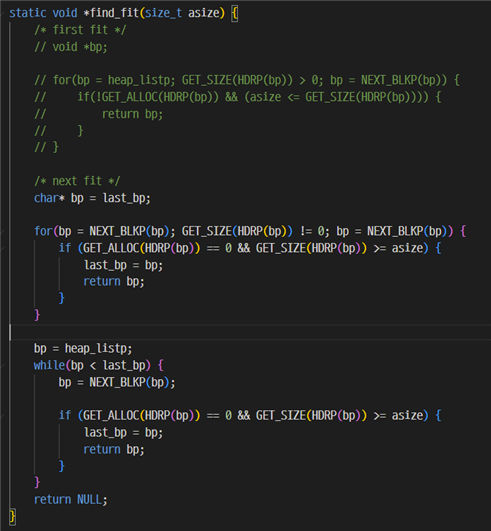The height and width of the screenshot is (531, 491).
Task: Click the 'static' keyword
Action: 28,13
